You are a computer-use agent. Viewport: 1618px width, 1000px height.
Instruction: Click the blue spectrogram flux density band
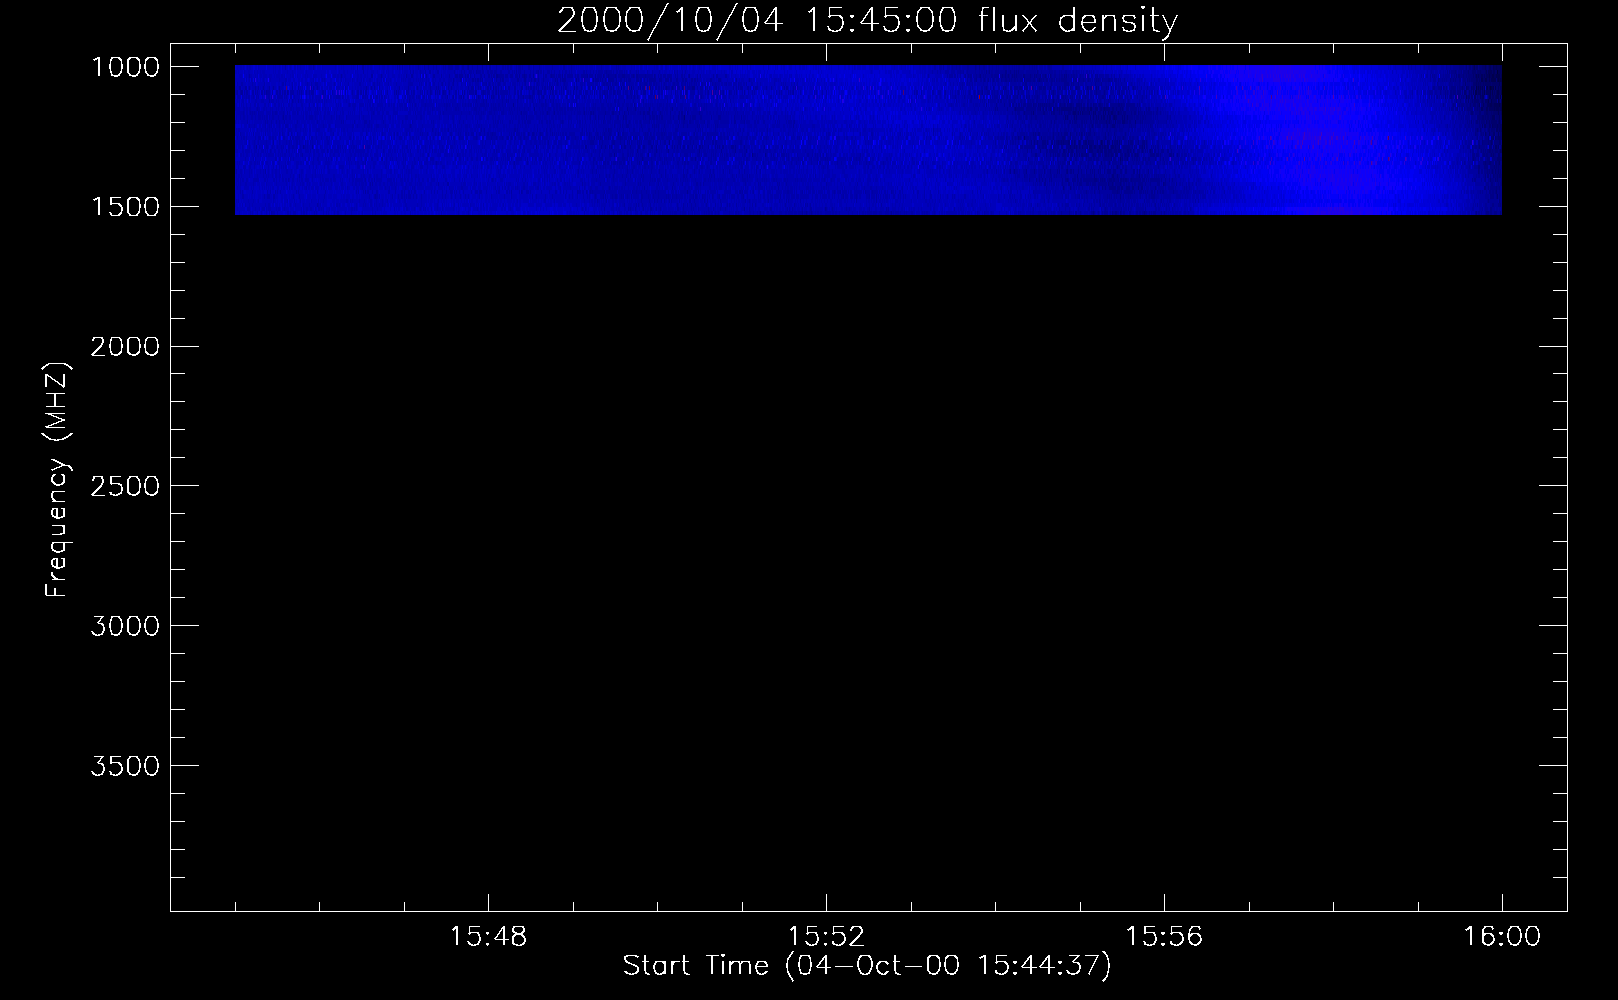coord(868,140)
